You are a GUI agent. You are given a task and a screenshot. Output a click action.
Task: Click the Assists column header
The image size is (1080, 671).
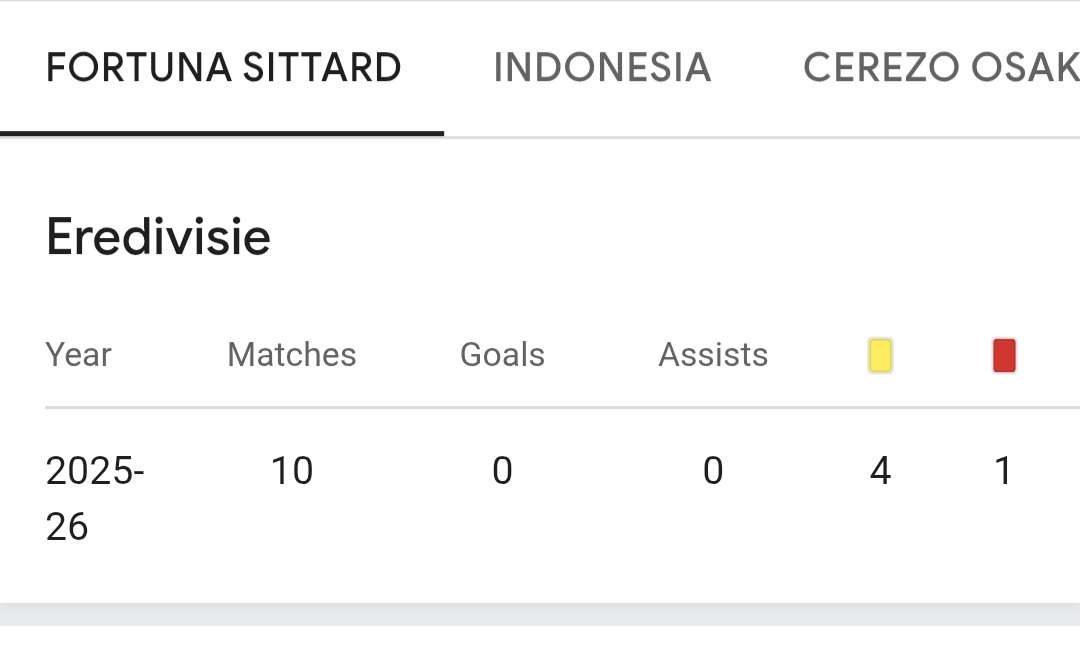(713, 355)
